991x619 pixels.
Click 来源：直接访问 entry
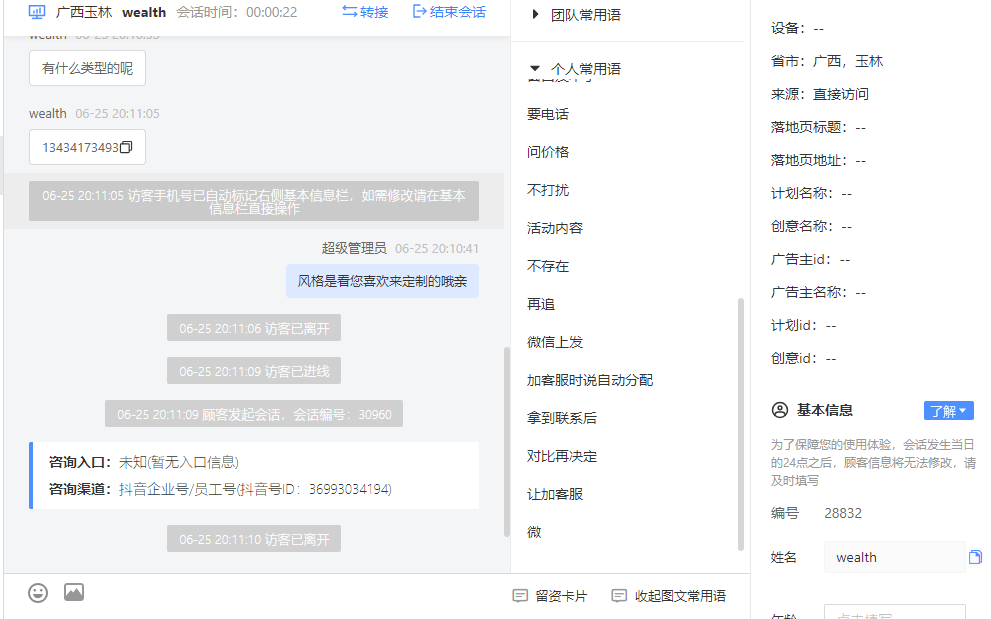point(820,94)
